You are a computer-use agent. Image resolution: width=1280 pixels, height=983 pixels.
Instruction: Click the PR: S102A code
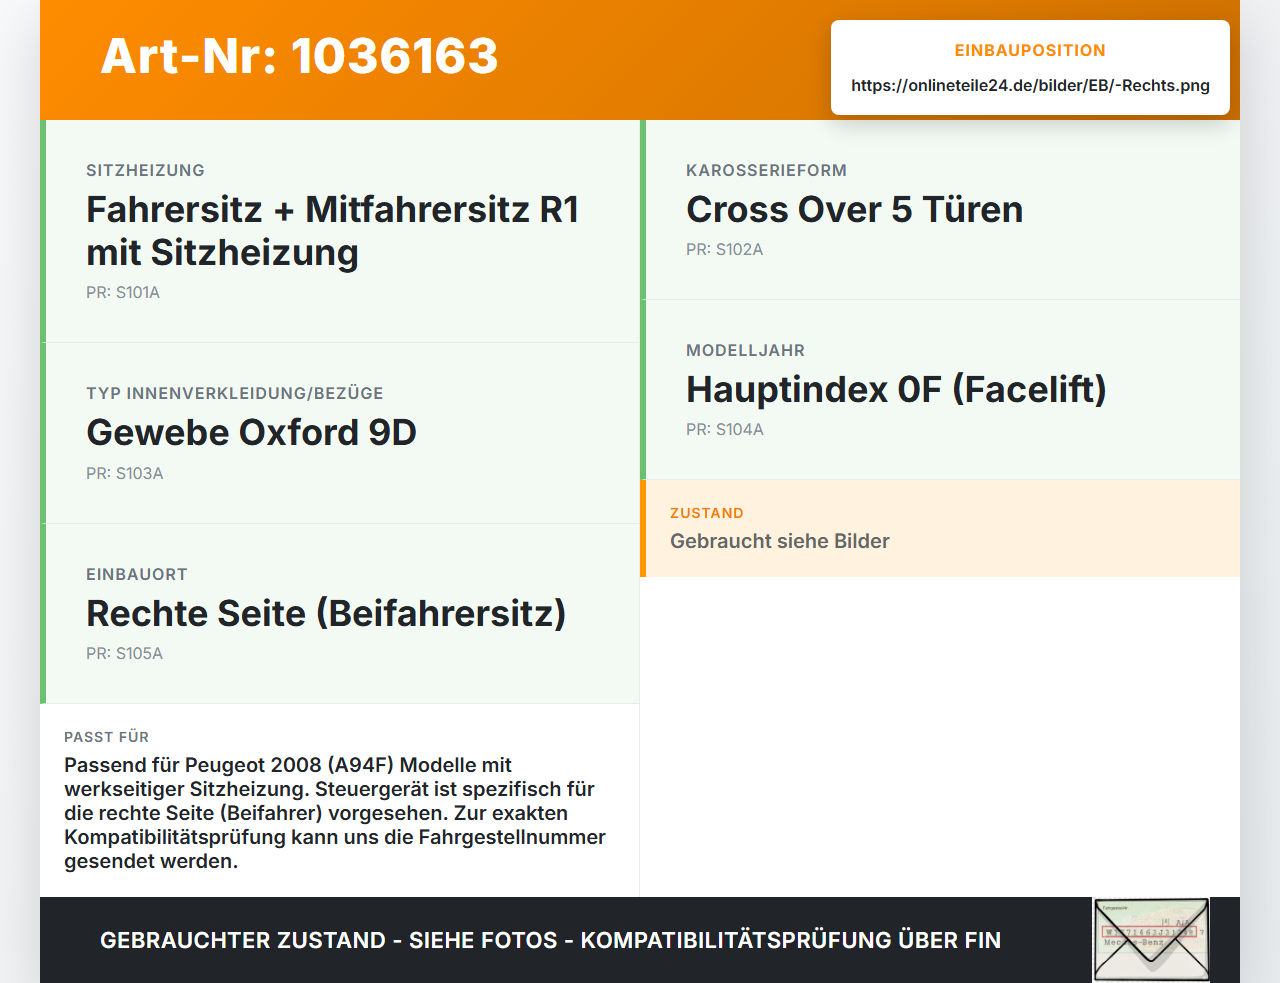click(724, 250)
